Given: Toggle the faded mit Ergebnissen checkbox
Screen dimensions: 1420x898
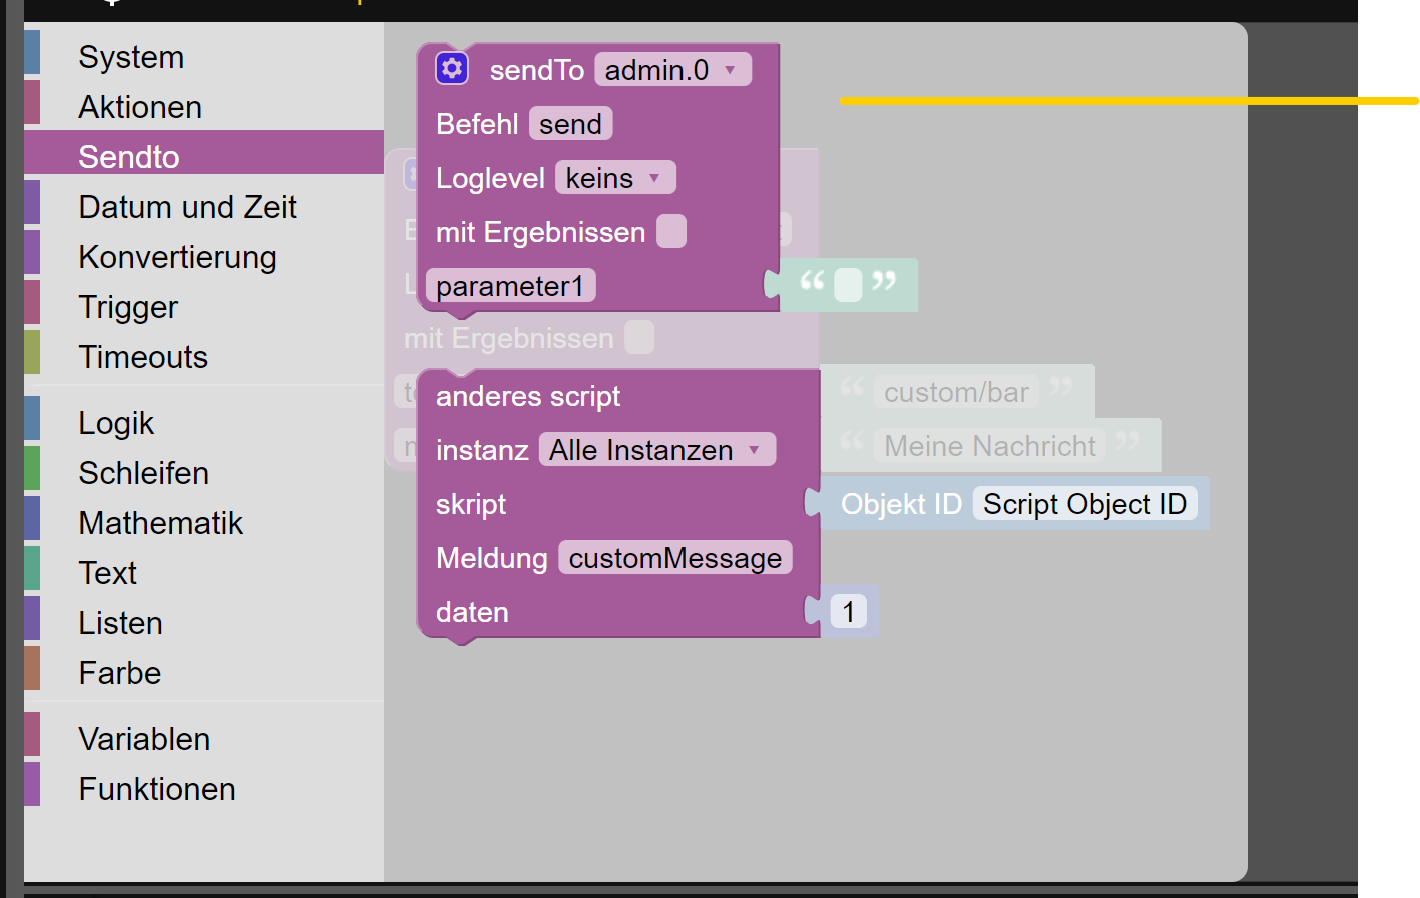Looking at the screenshot, I should (x=639, y=338).
